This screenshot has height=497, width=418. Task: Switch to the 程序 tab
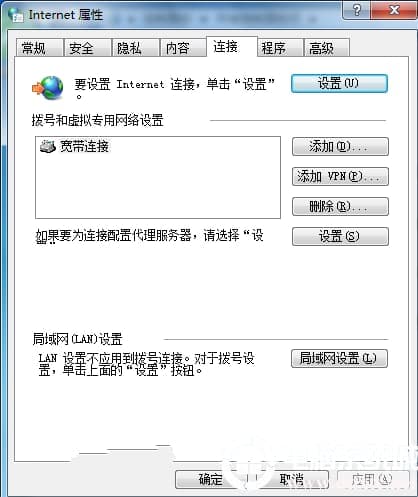click(280, 48)
